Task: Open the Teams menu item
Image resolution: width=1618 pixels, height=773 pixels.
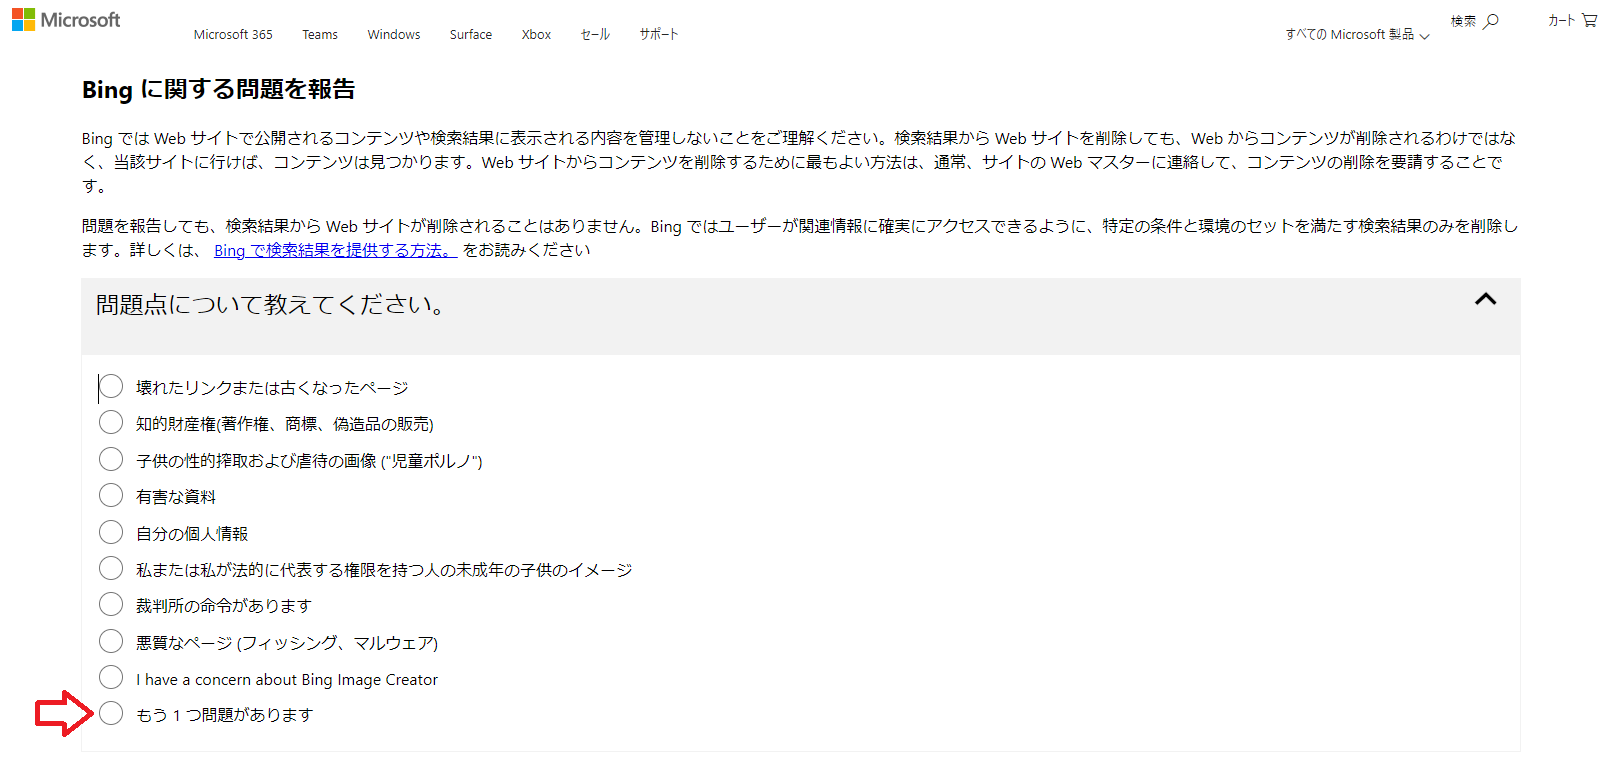Action: click(x=320, y=34)
